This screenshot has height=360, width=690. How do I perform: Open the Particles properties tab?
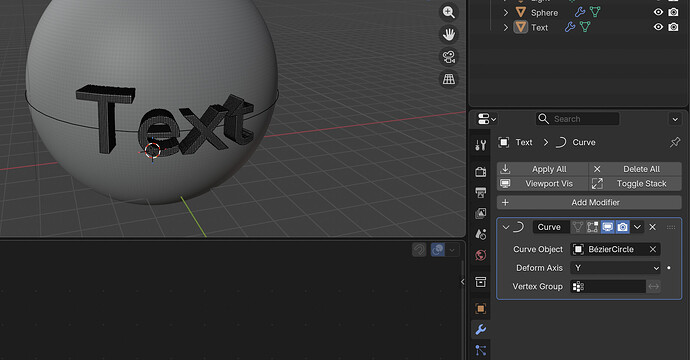coord(481,350)
